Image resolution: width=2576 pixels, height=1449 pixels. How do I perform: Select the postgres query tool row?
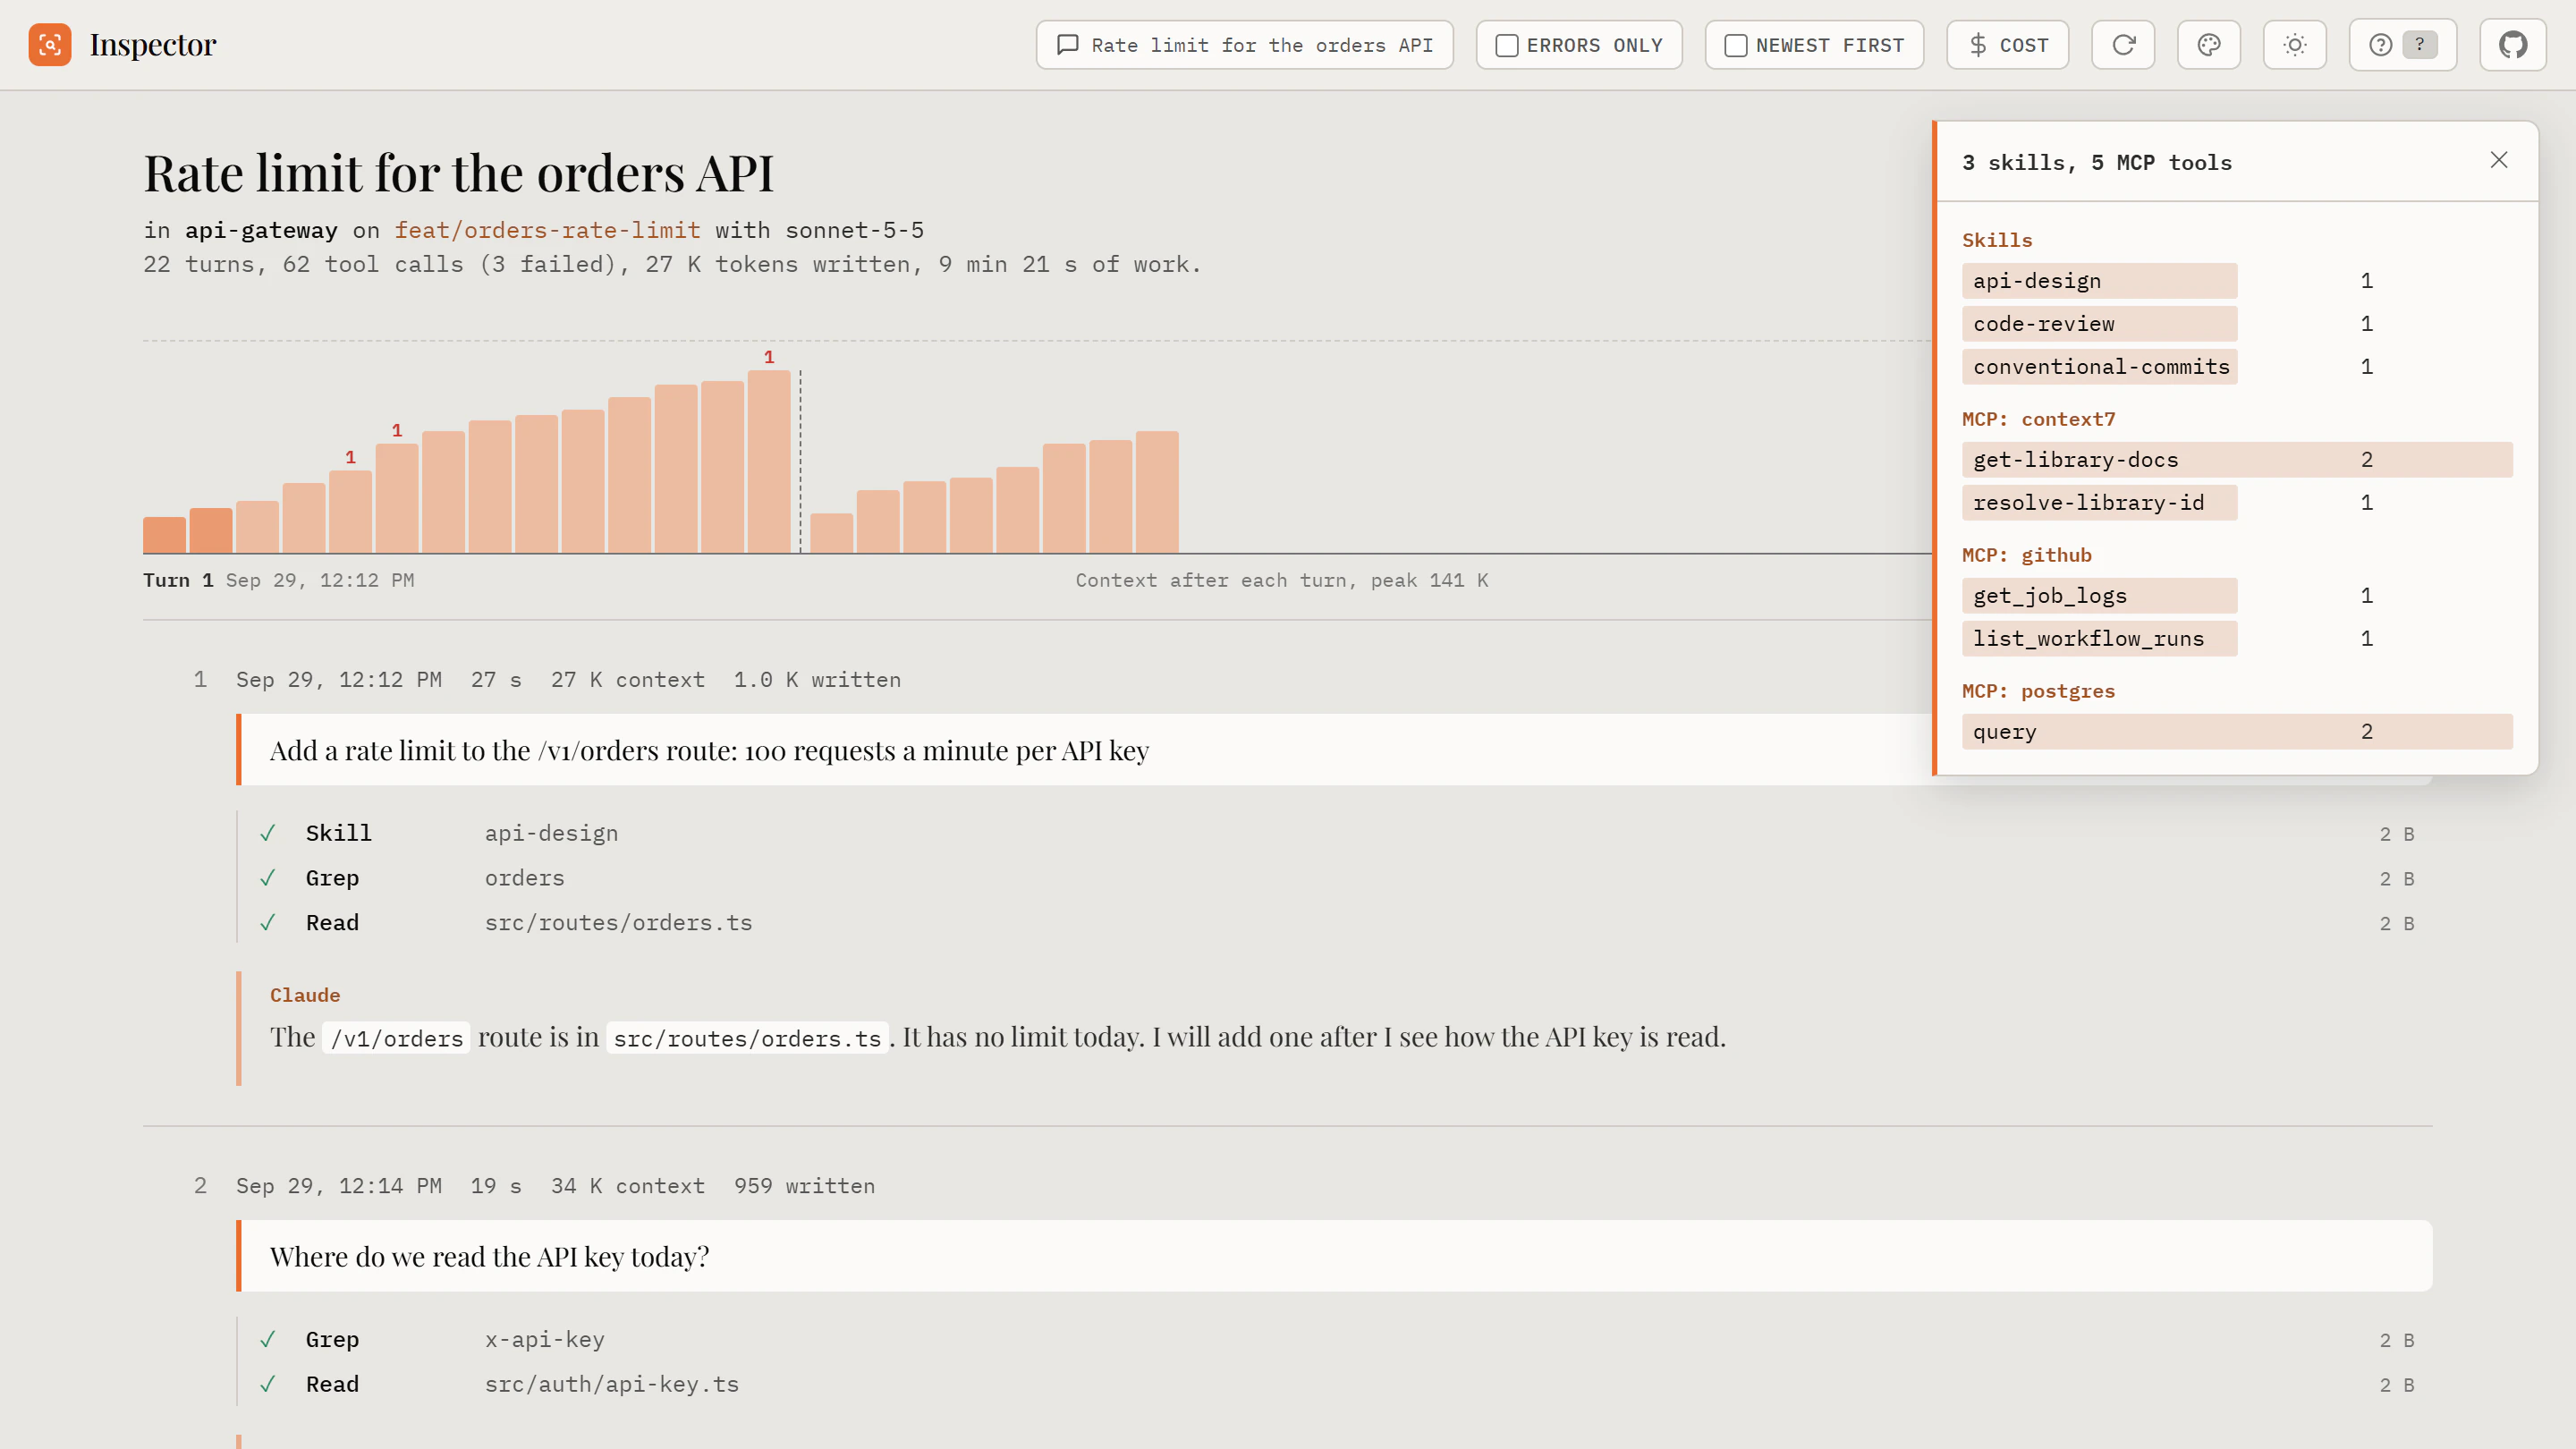coord(2237,732)
